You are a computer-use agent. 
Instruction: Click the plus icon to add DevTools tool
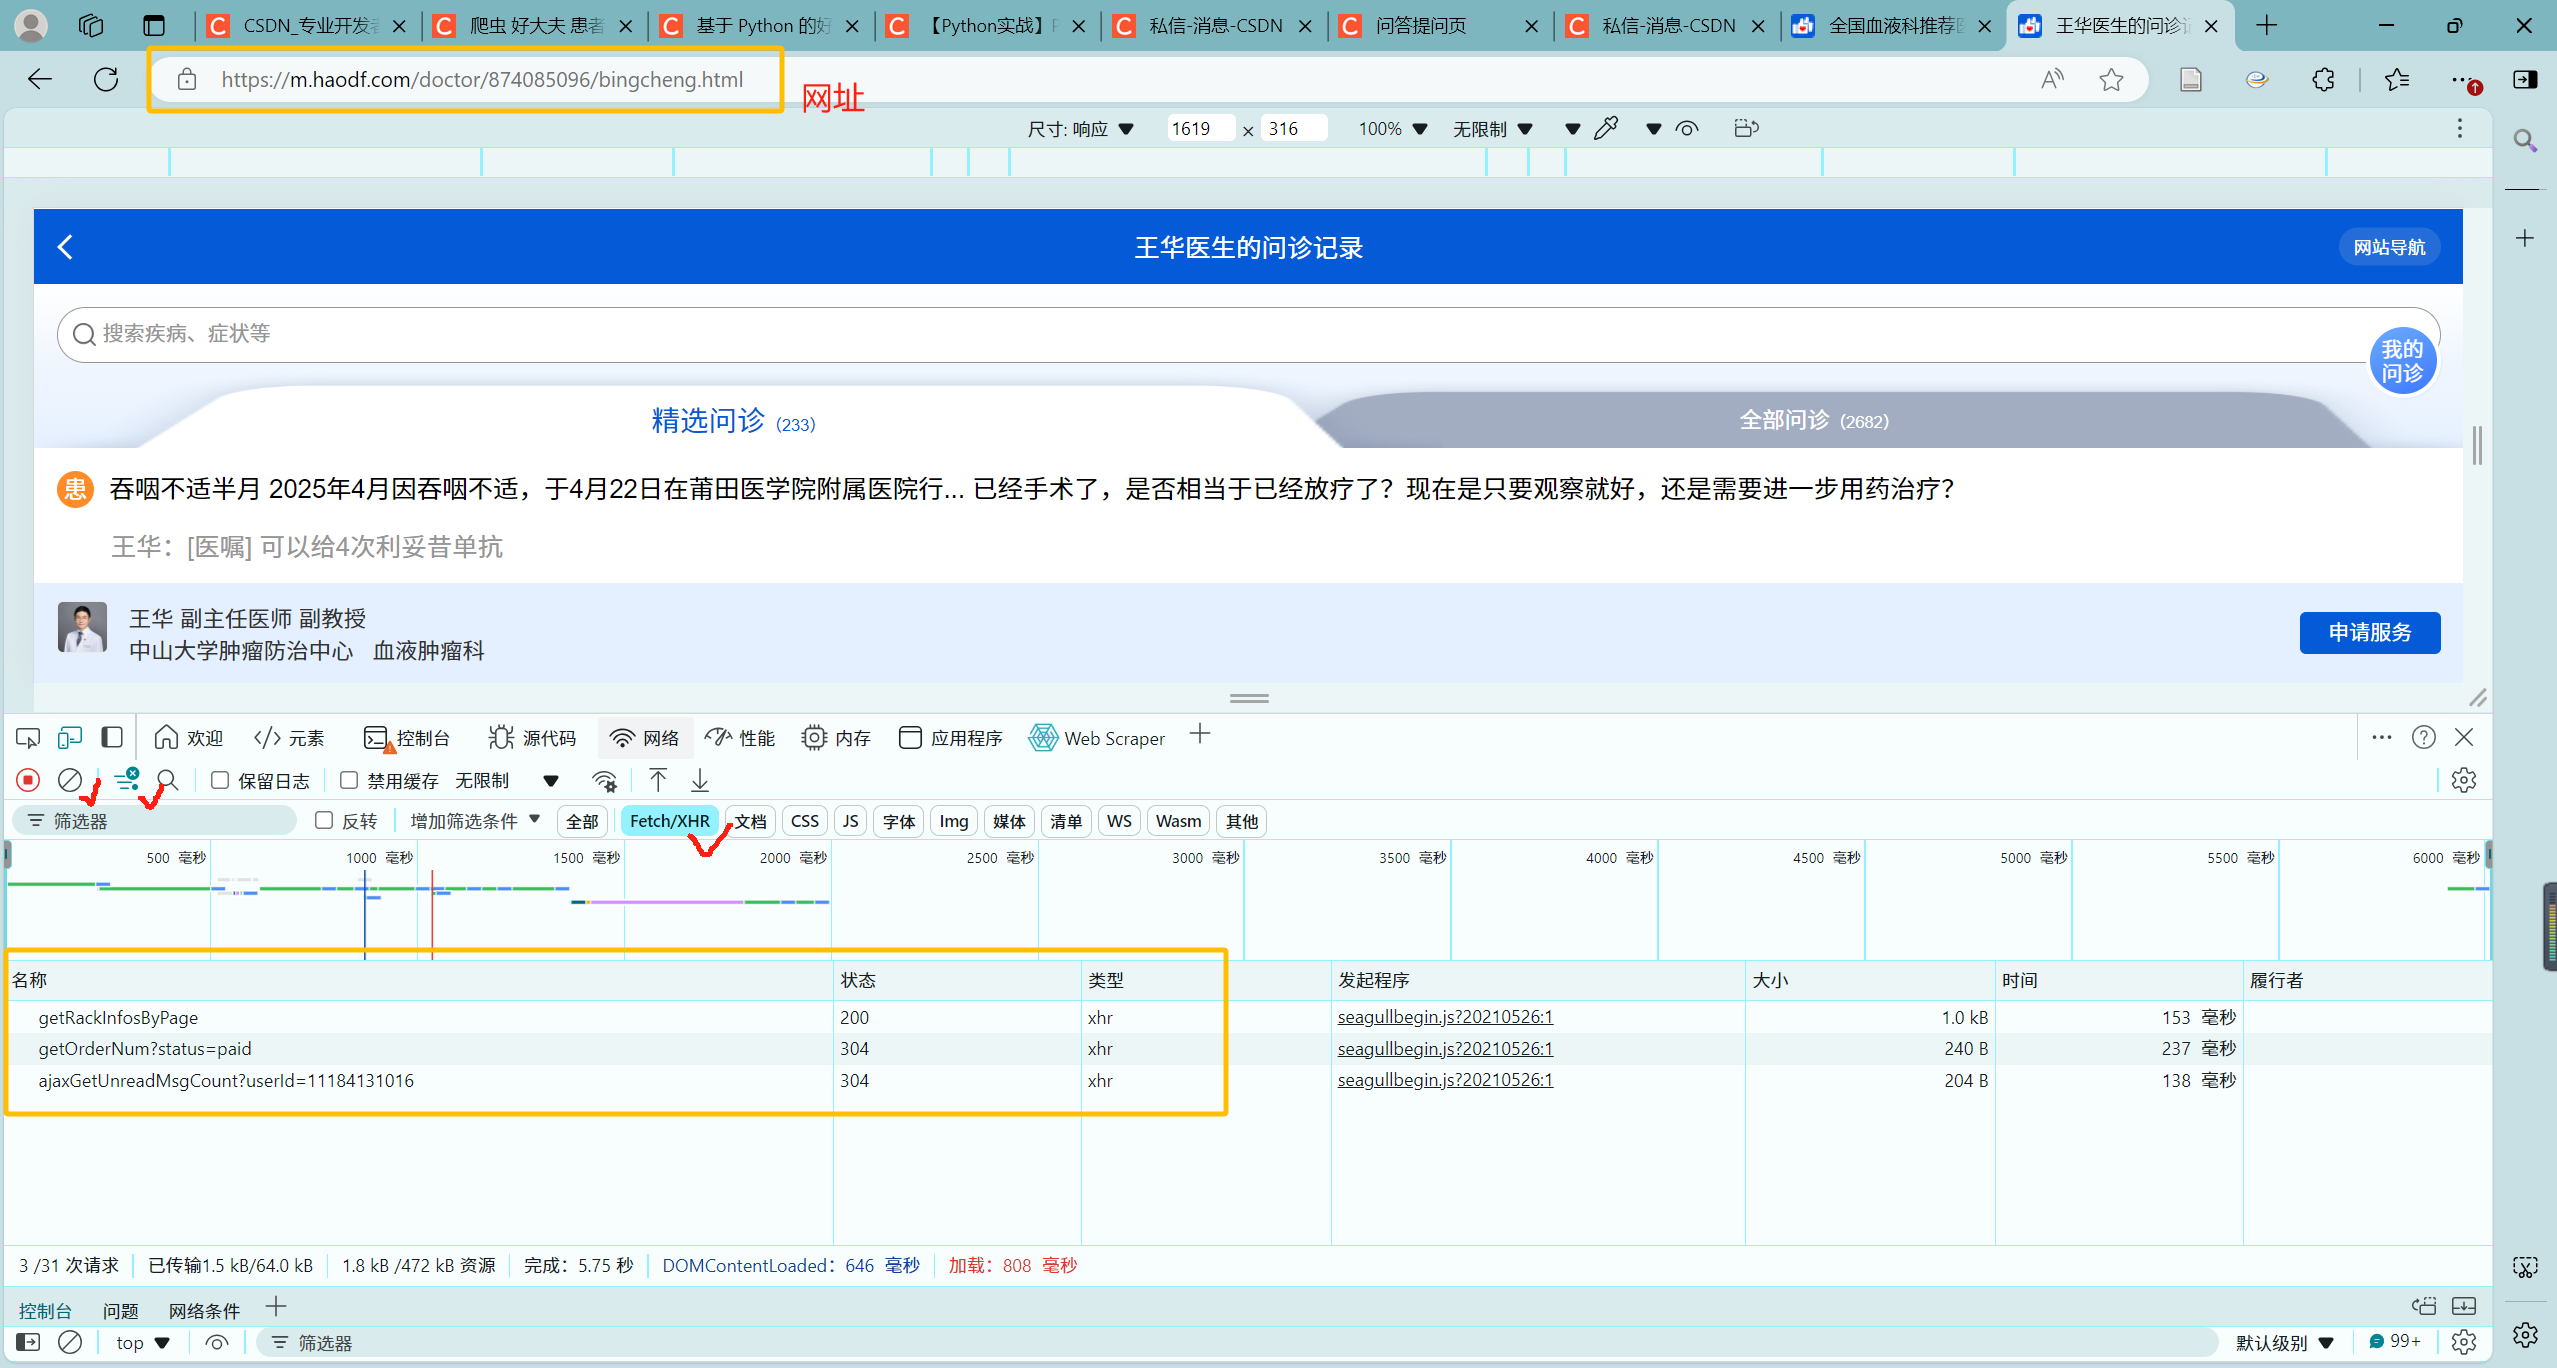(1200, 735)
